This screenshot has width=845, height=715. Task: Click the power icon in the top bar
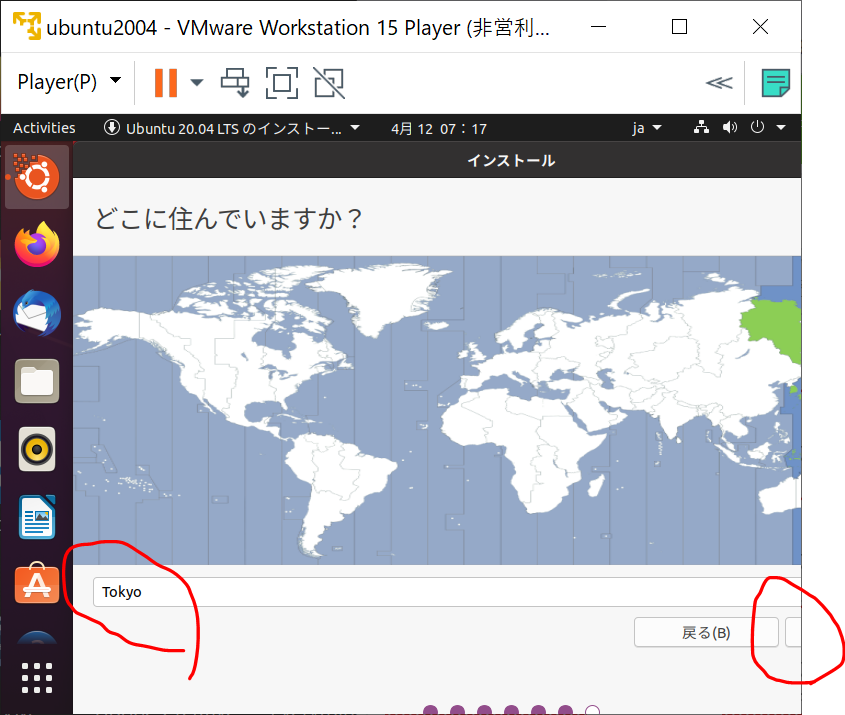[757, 128]
